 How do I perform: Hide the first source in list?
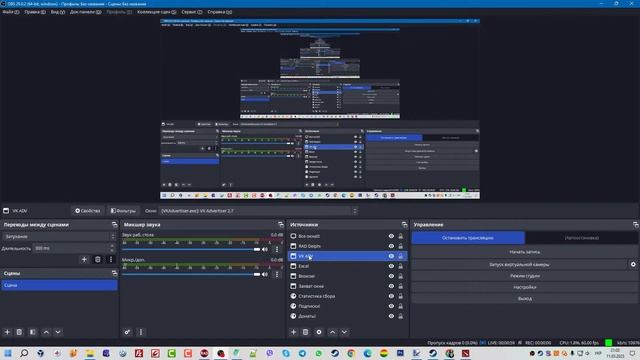[391, 236]
